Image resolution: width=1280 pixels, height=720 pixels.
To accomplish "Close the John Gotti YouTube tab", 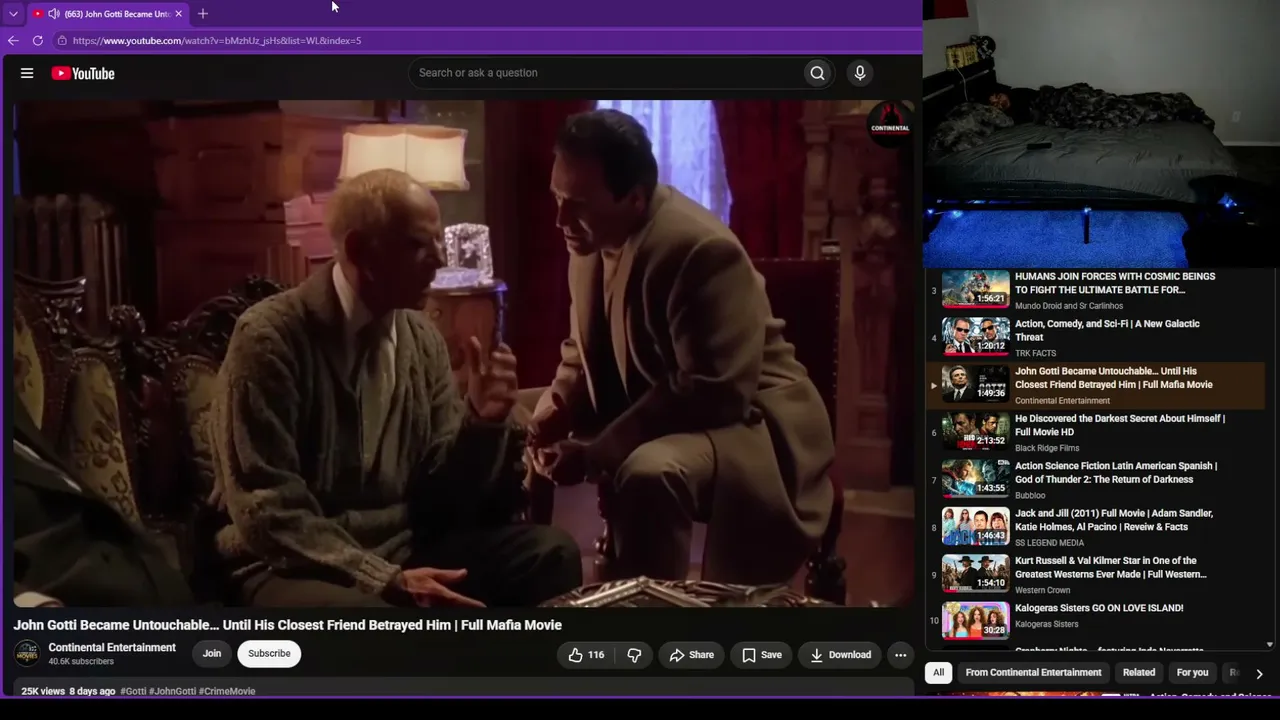I will pyautogui.click(x=178, y=14).
